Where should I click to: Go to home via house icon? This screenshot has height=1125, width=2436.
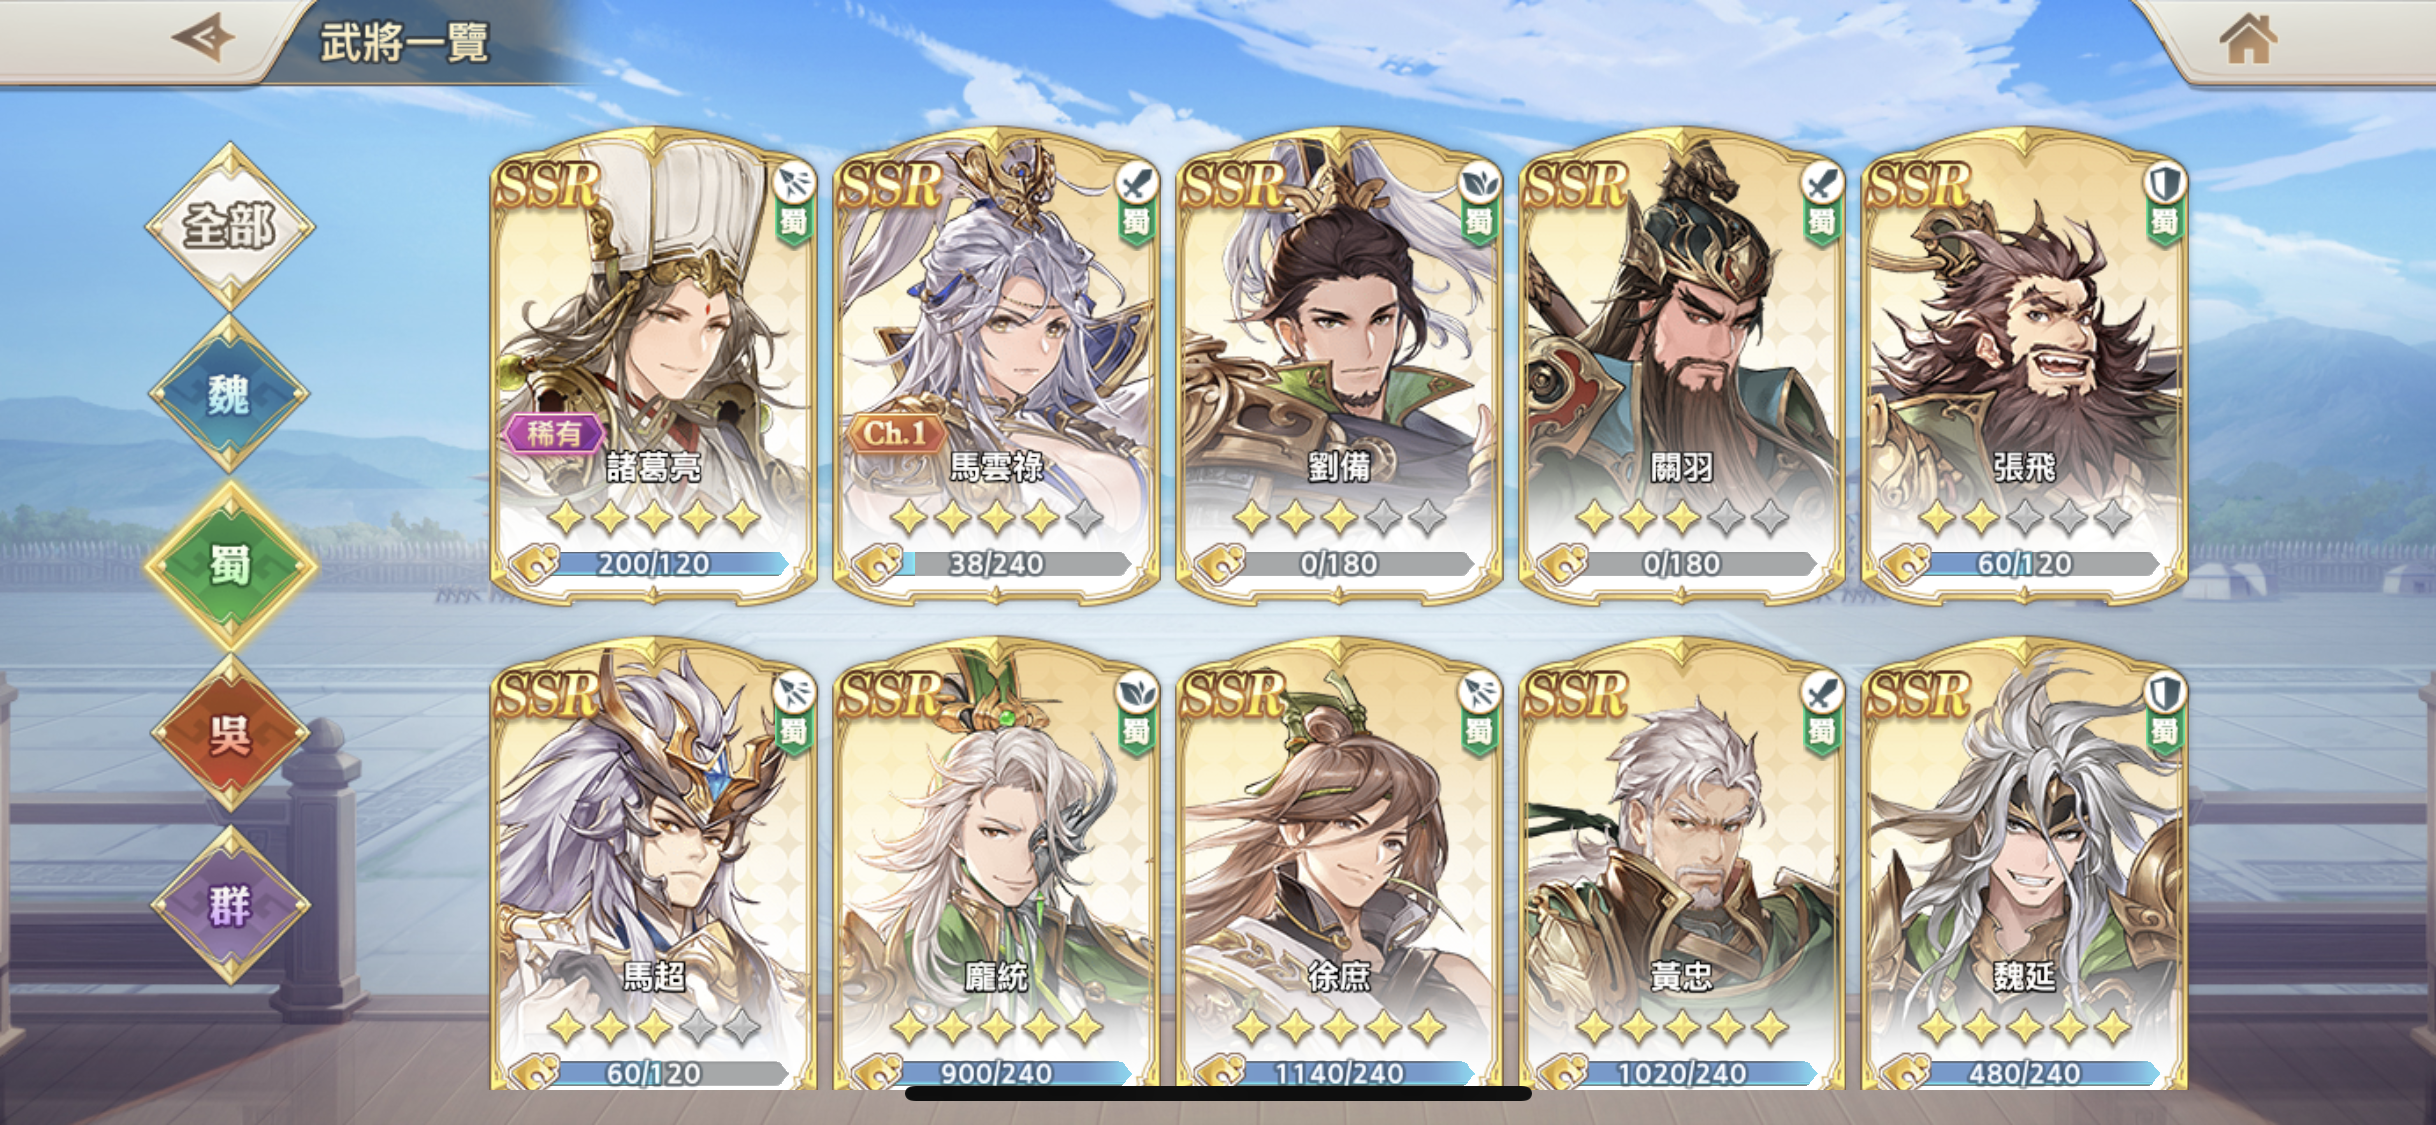coord(2248,39)
